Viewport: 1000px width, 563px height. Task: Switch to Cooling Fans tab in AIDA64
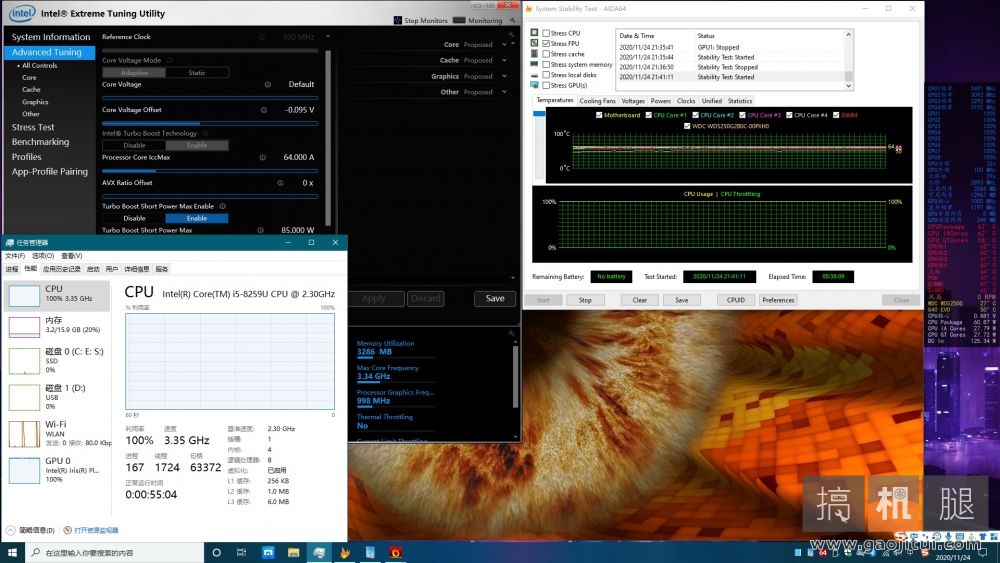tap(597, 101)
